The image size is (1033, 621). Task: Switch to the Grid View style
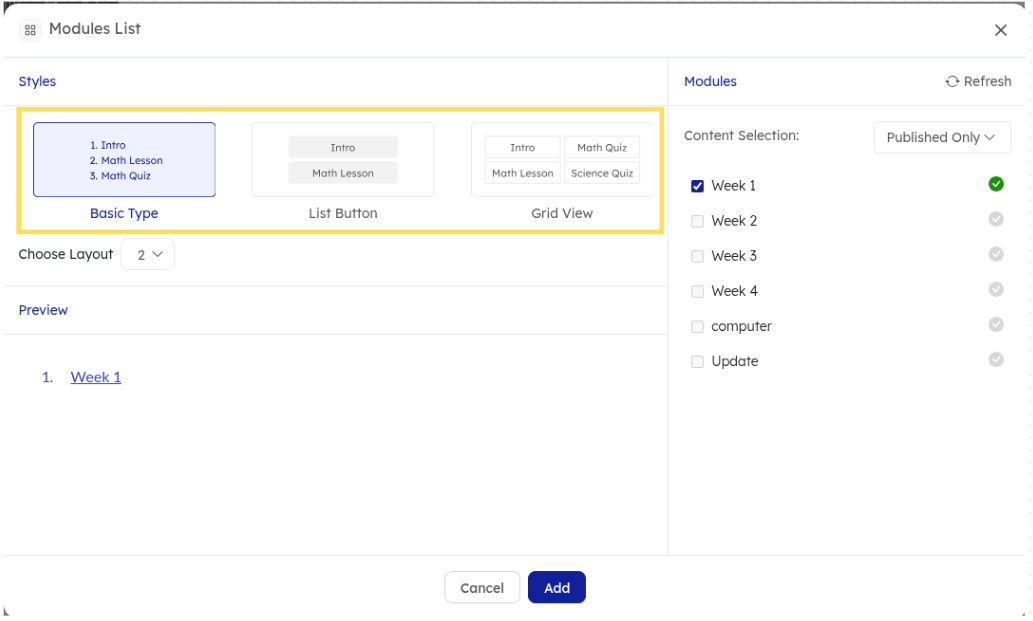click(562, 160)
